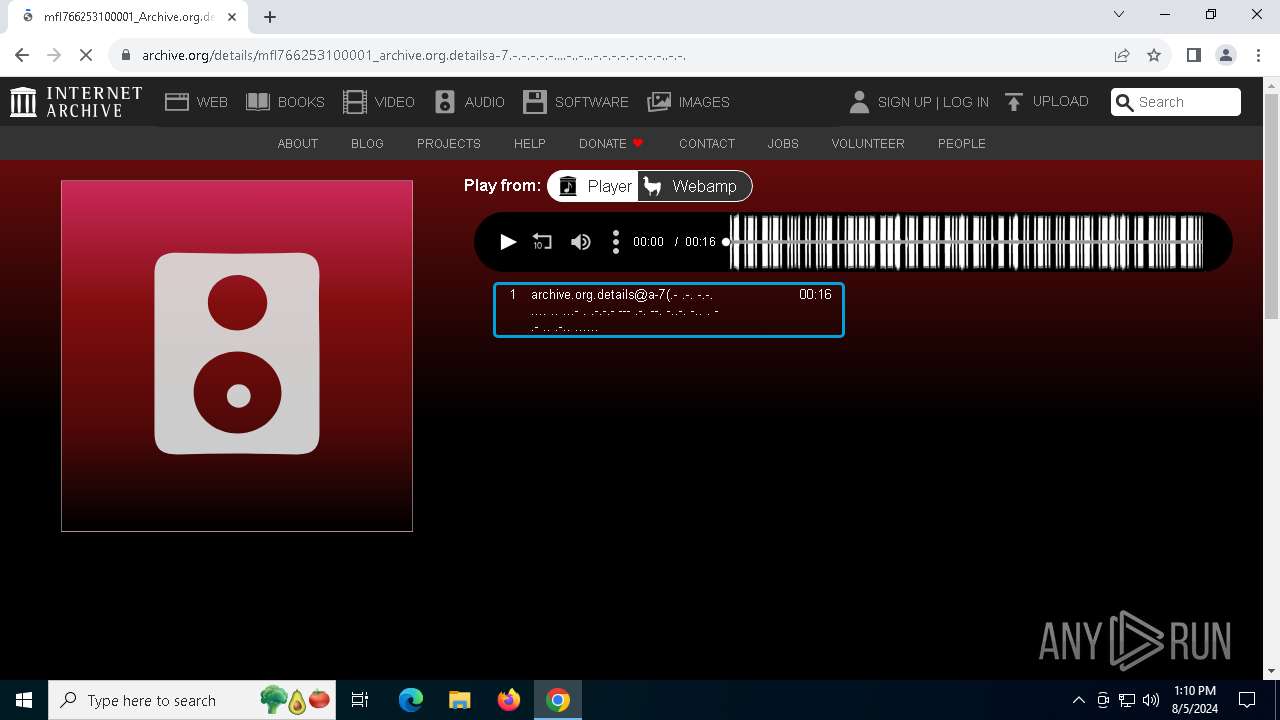This screenshot has width=1280, height=720.
Task: Open the Software section
Action: point(576,102)
